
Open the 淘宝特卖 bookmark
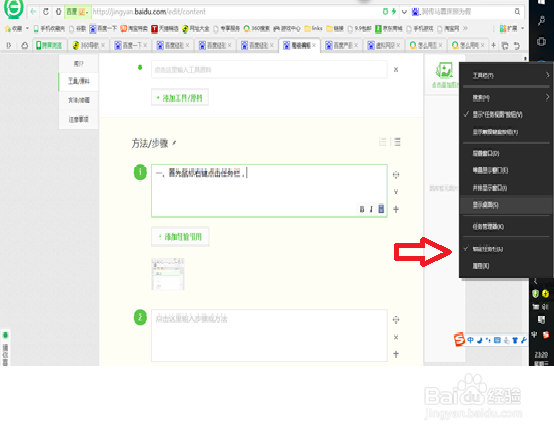click(x=134, y=29)
